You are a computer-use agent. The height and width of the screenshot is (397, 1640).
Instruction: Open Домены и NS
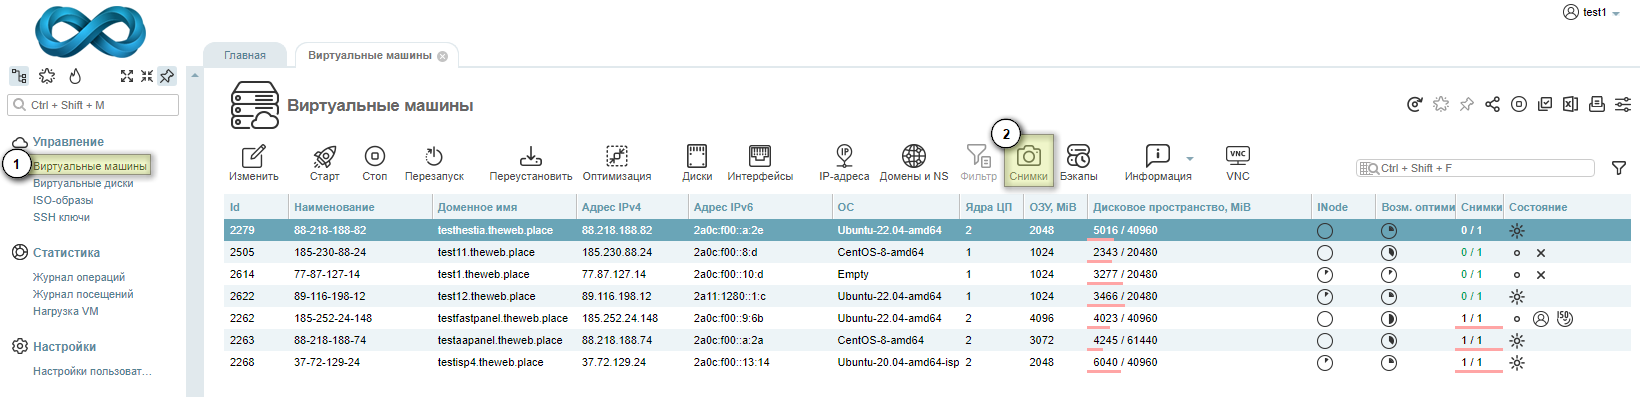coord(914,163)
